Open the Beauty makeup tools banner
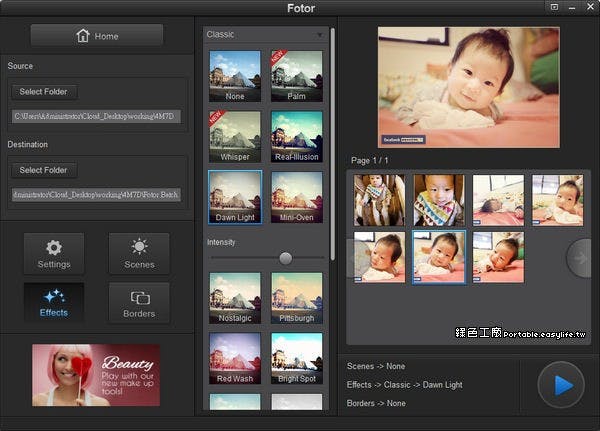This screenshot has width=600, height=431. click(x=96, y=375)
